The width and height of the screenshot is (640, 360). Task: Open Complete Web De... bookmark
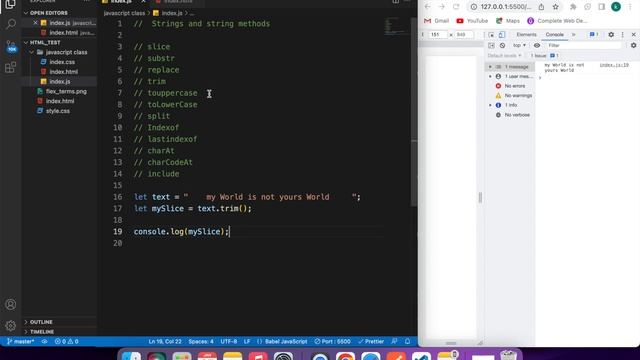pyautogui.click(x=557, y=21)
